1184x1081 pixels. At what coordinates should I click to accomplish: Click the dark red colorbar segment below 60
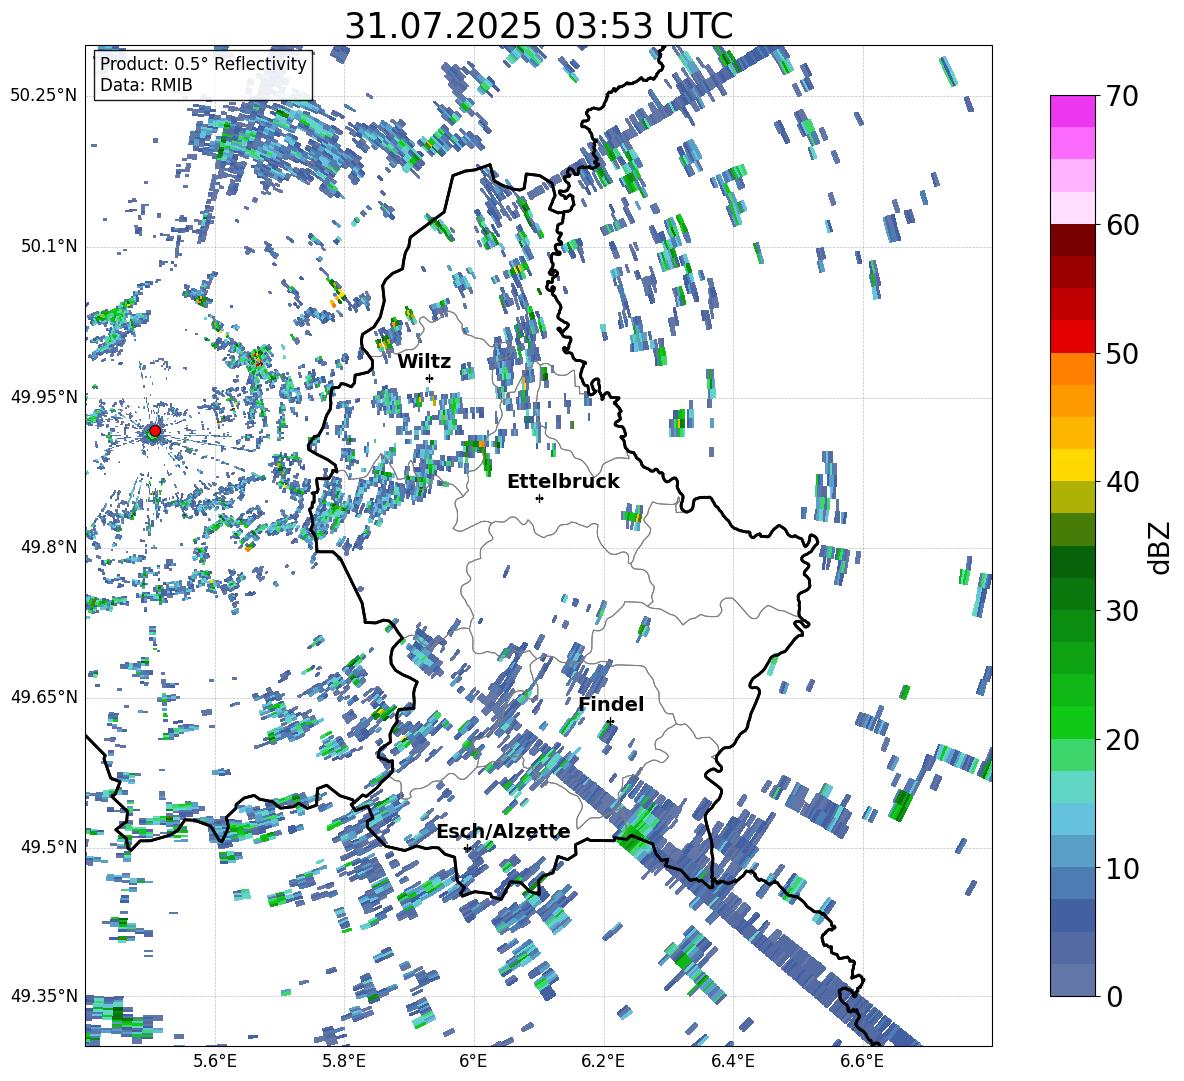coord(1072,240)
